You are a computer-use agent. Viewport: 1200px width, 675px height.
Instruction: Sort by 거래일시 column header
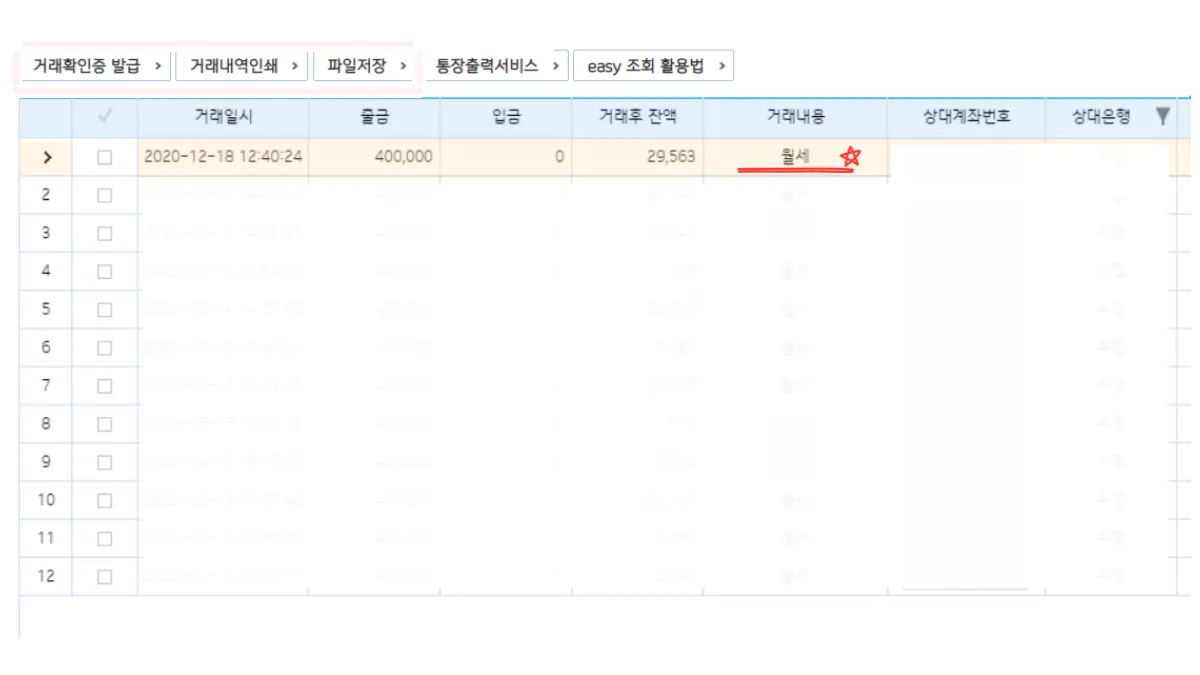click(x=223, y=117)
